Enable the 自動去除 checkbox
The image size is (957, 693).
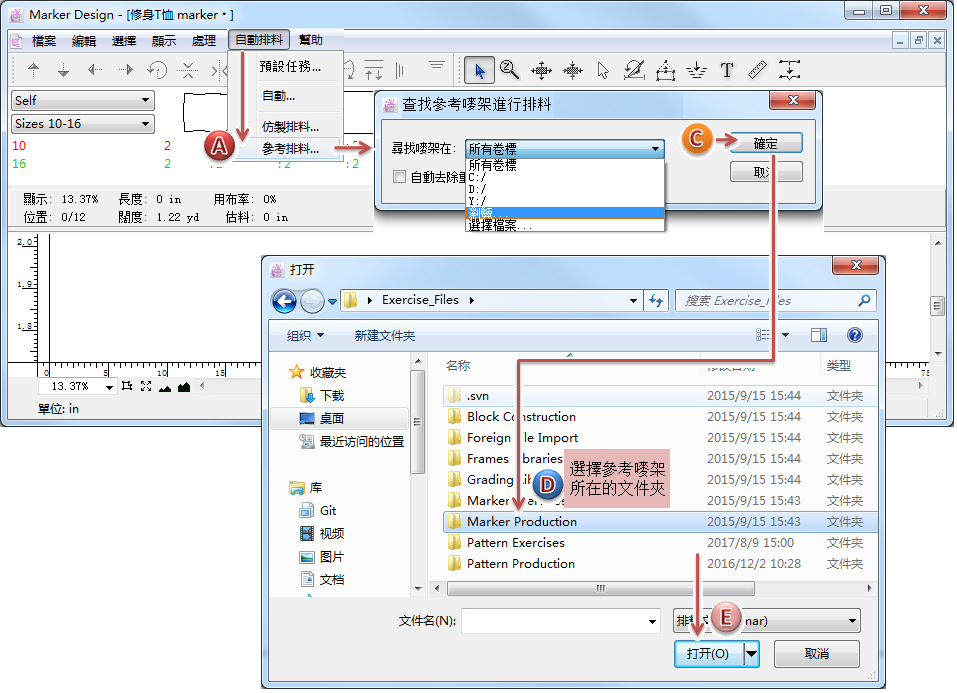coord(400,177)
